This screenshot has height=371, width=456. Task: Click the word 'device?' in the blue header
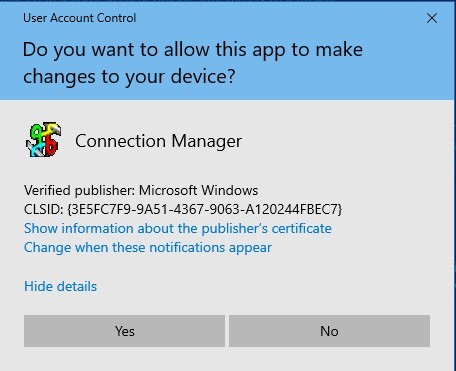coord(203,76)
